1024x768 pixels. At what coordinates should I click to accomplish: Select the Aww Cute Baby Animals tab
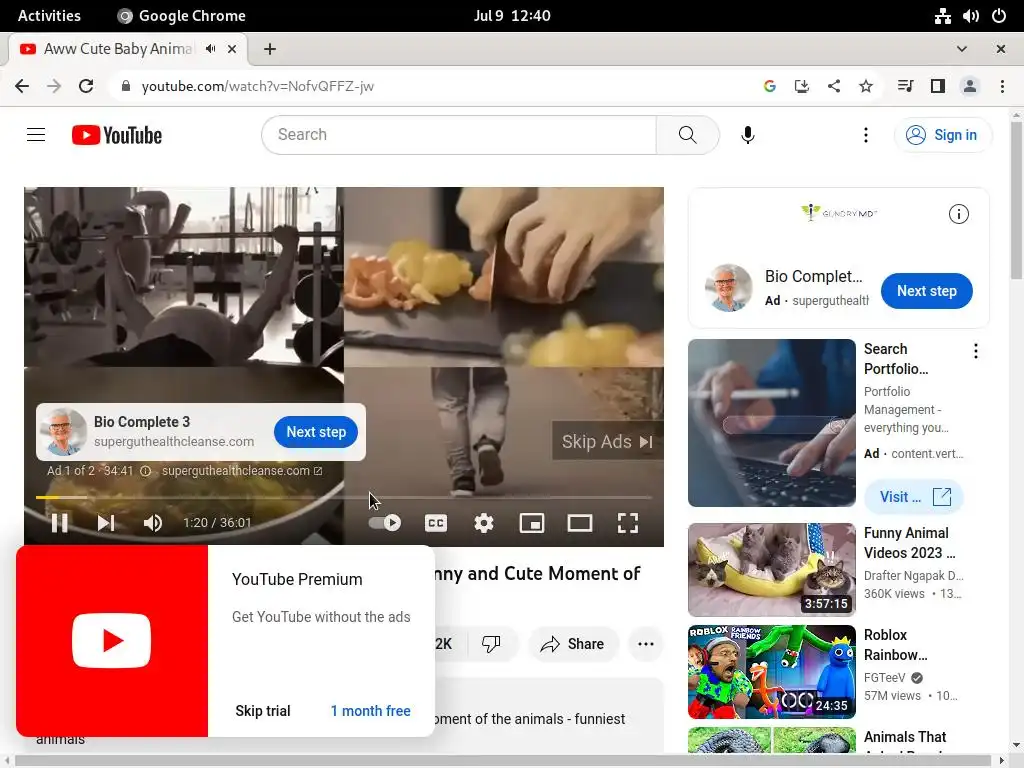tap(118, 49)
